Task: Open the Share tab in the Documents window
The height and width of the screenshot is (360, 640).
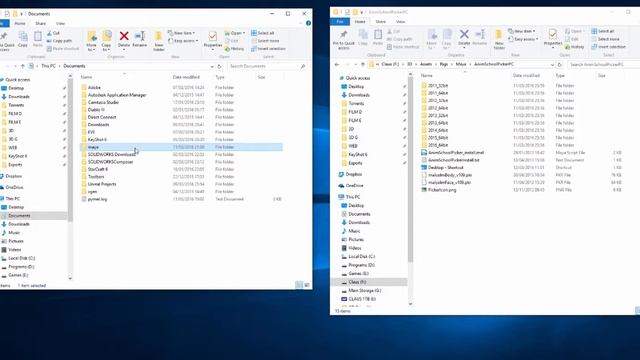Action: [x=40, y=23]
